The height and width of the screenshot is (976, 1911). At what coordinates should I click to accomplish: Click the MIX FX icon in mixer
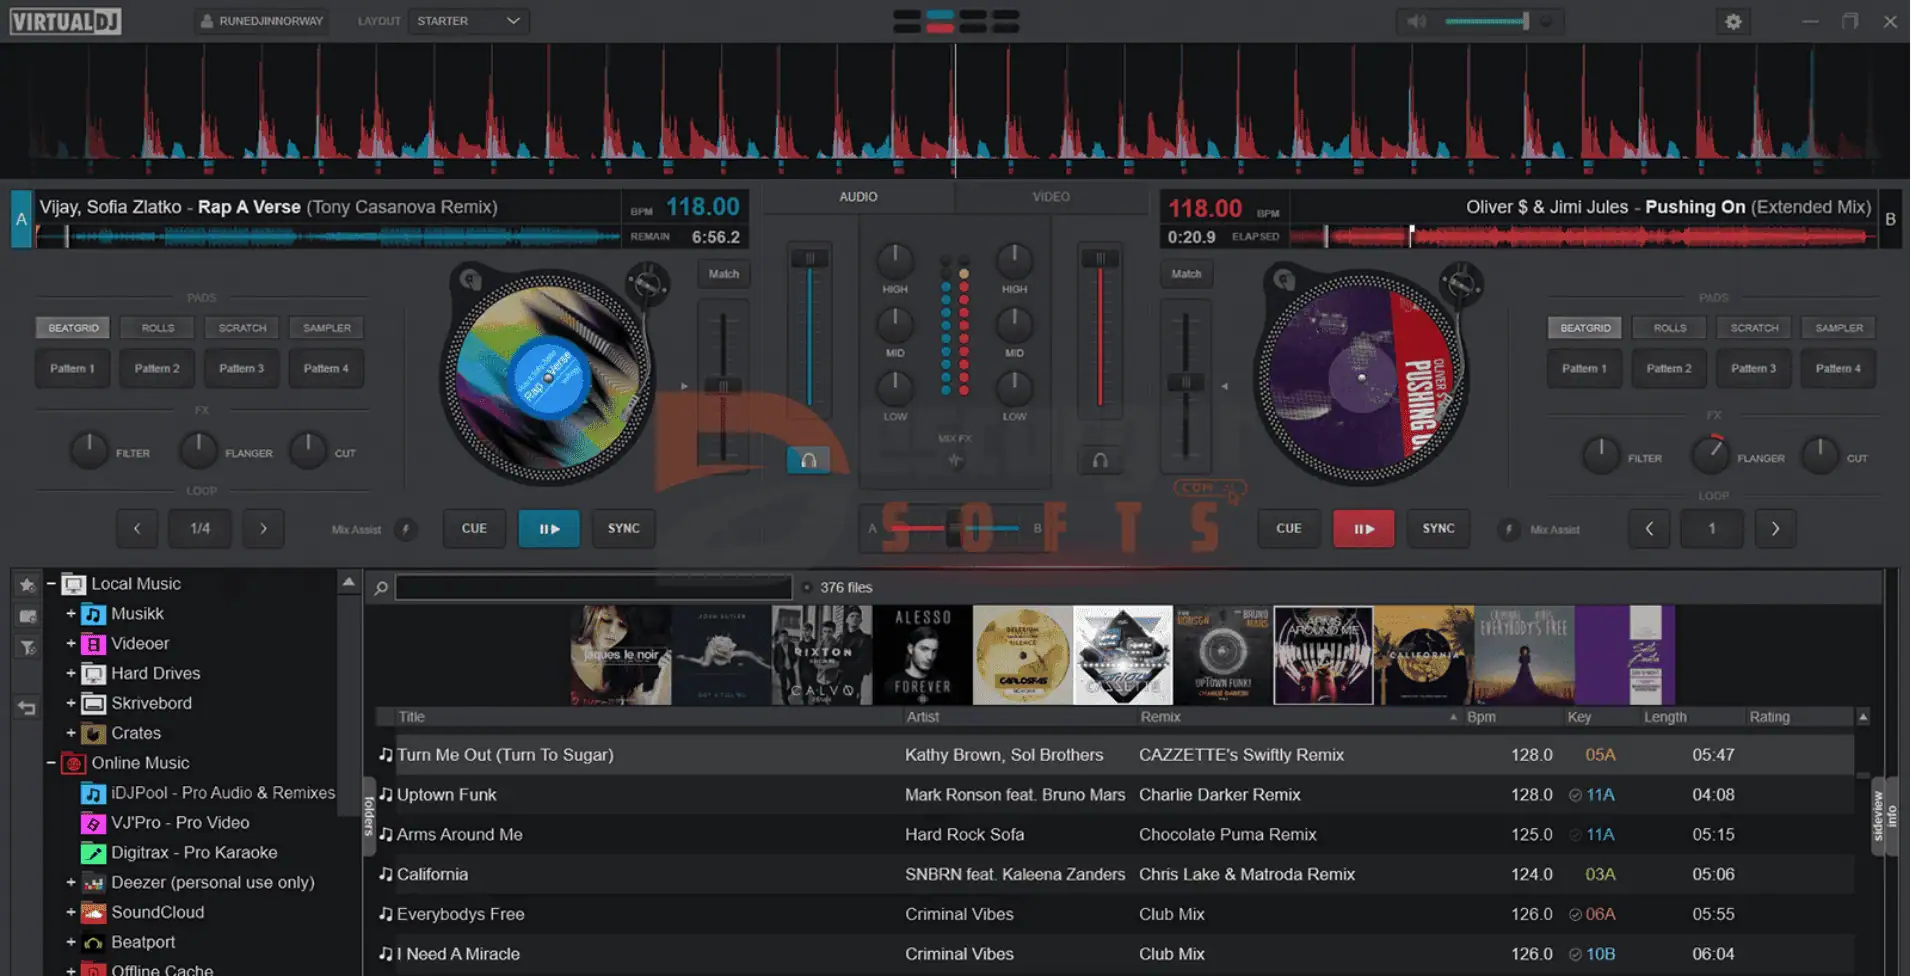tap(955, 460)
